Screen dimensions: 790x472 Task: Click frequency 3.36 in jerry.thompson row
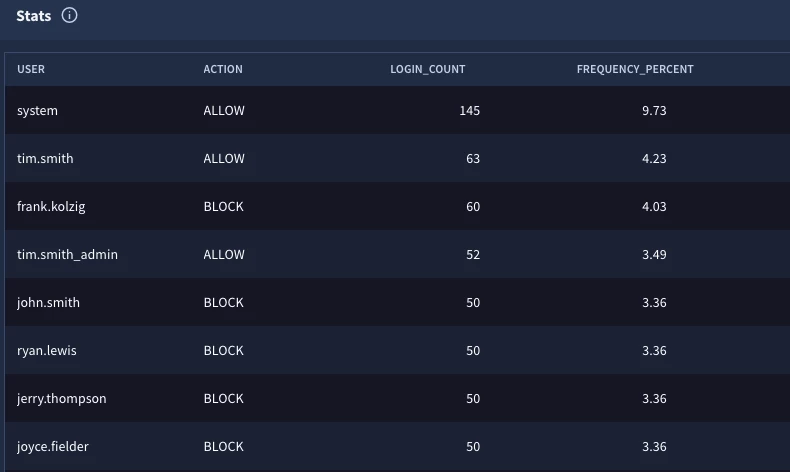654,398
